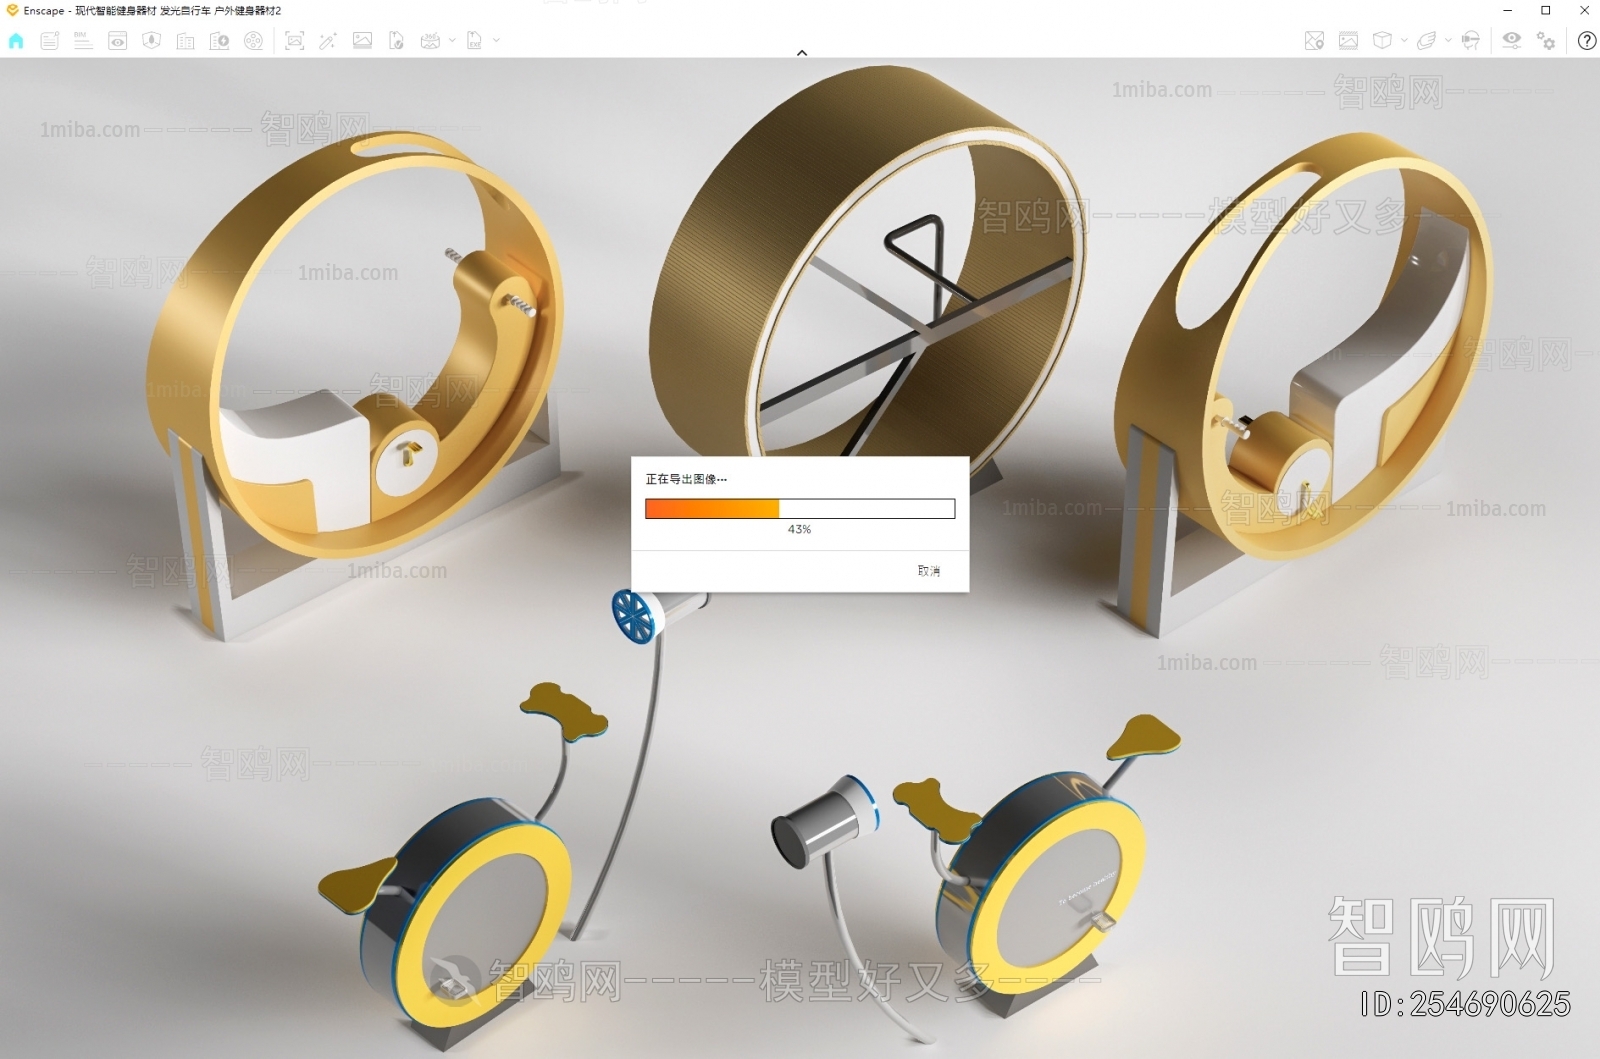Click the screenshot capture icon

[294, 41]
